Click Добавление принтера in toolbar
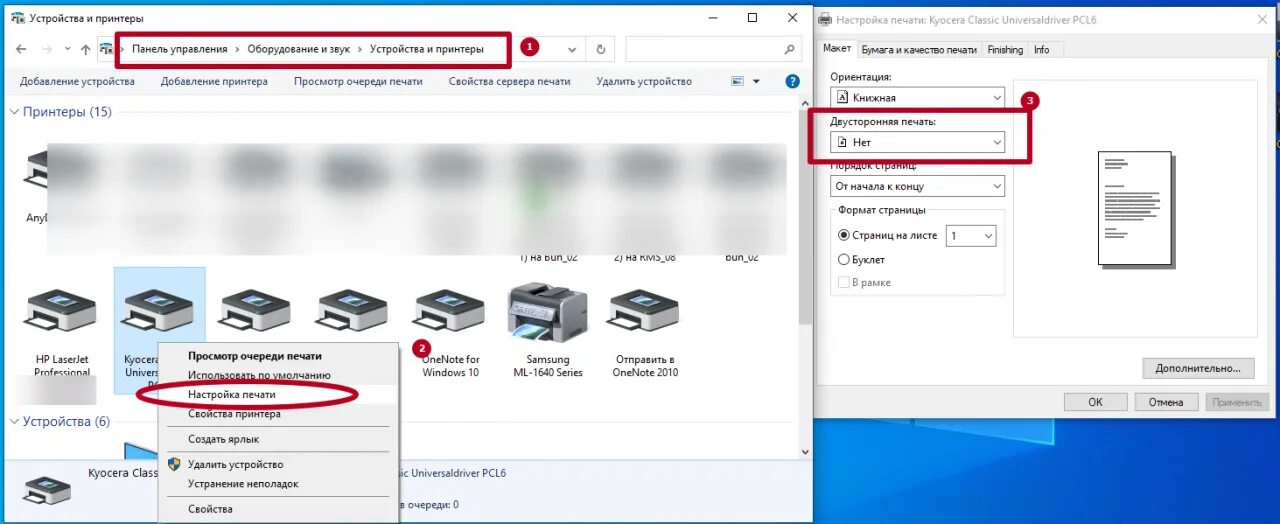Viewport: 1280px width, 524px height. tap(214, 82)
